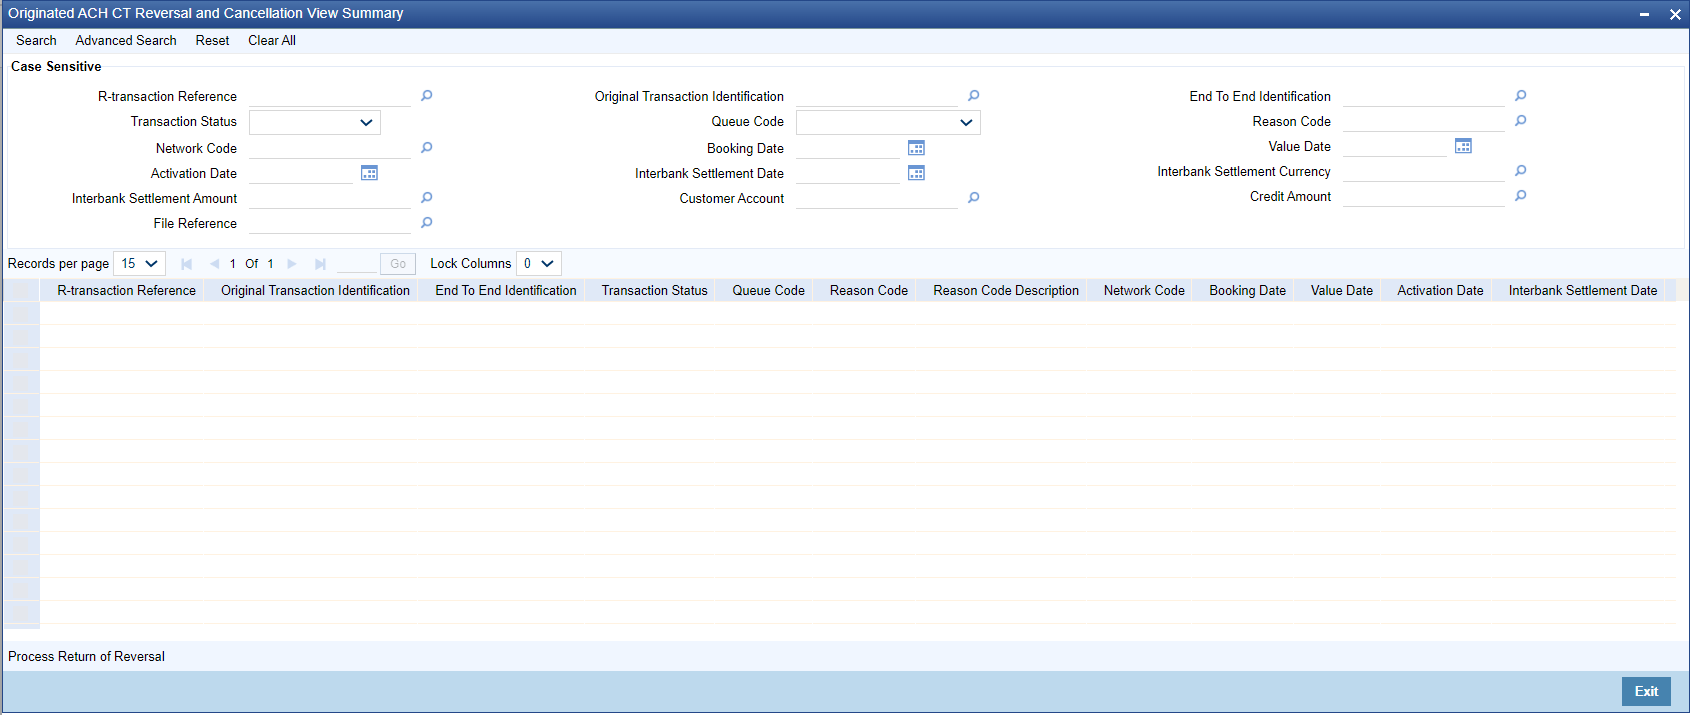Open lookup for Original Transaction Identification
Screen dimensions: 1690x715
[974, 96]
